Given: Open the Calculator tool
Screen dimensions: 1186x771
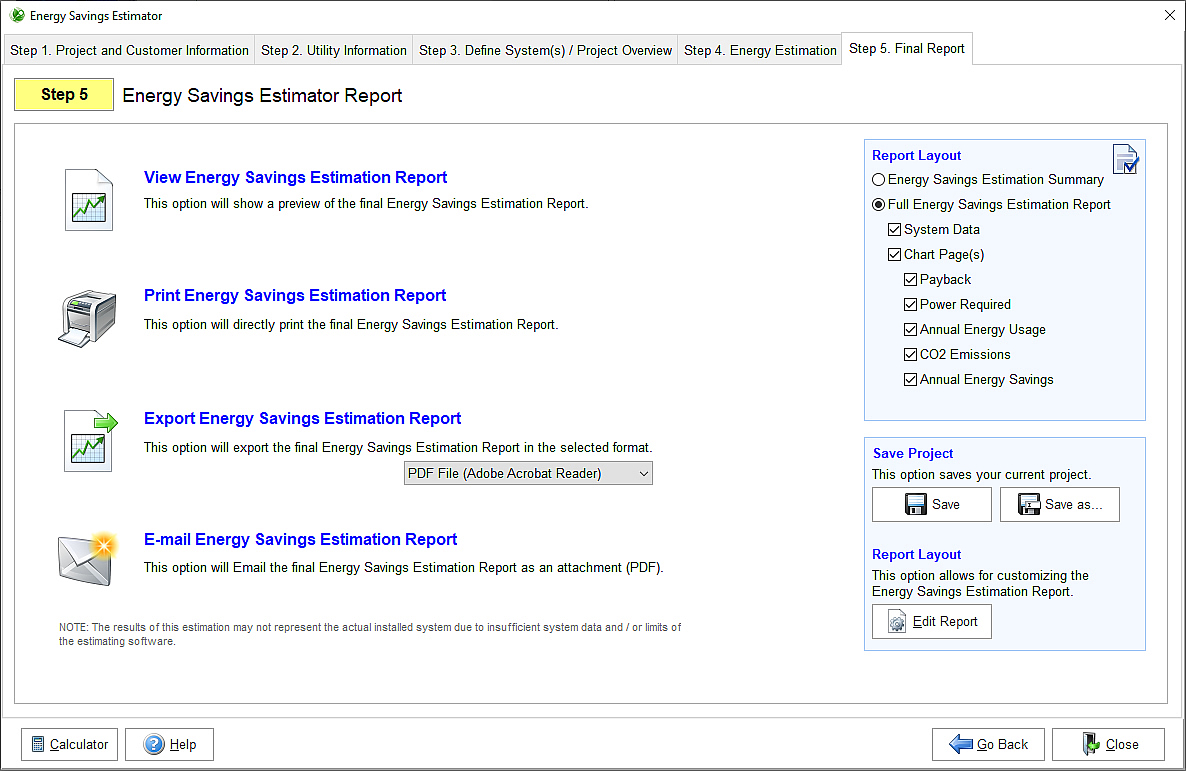Looking at the screenshot, I should pos(69,744).
